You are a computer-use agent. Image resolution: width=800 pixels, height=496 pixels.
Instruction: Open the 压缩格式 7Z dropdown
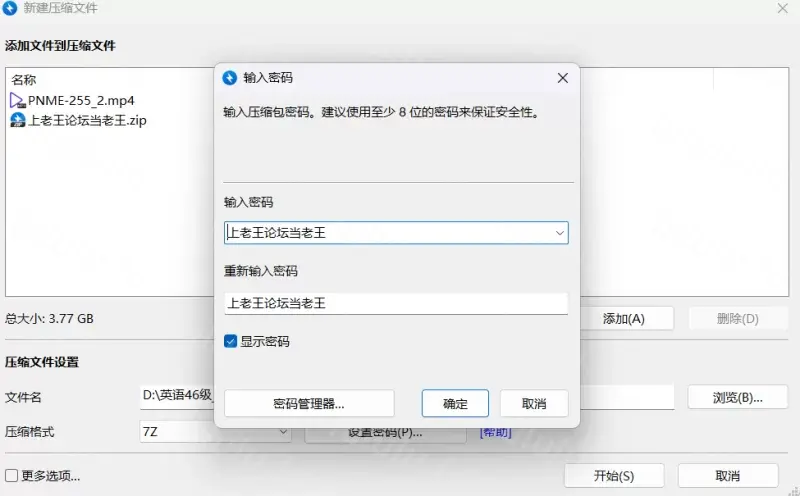coord(215,432)
